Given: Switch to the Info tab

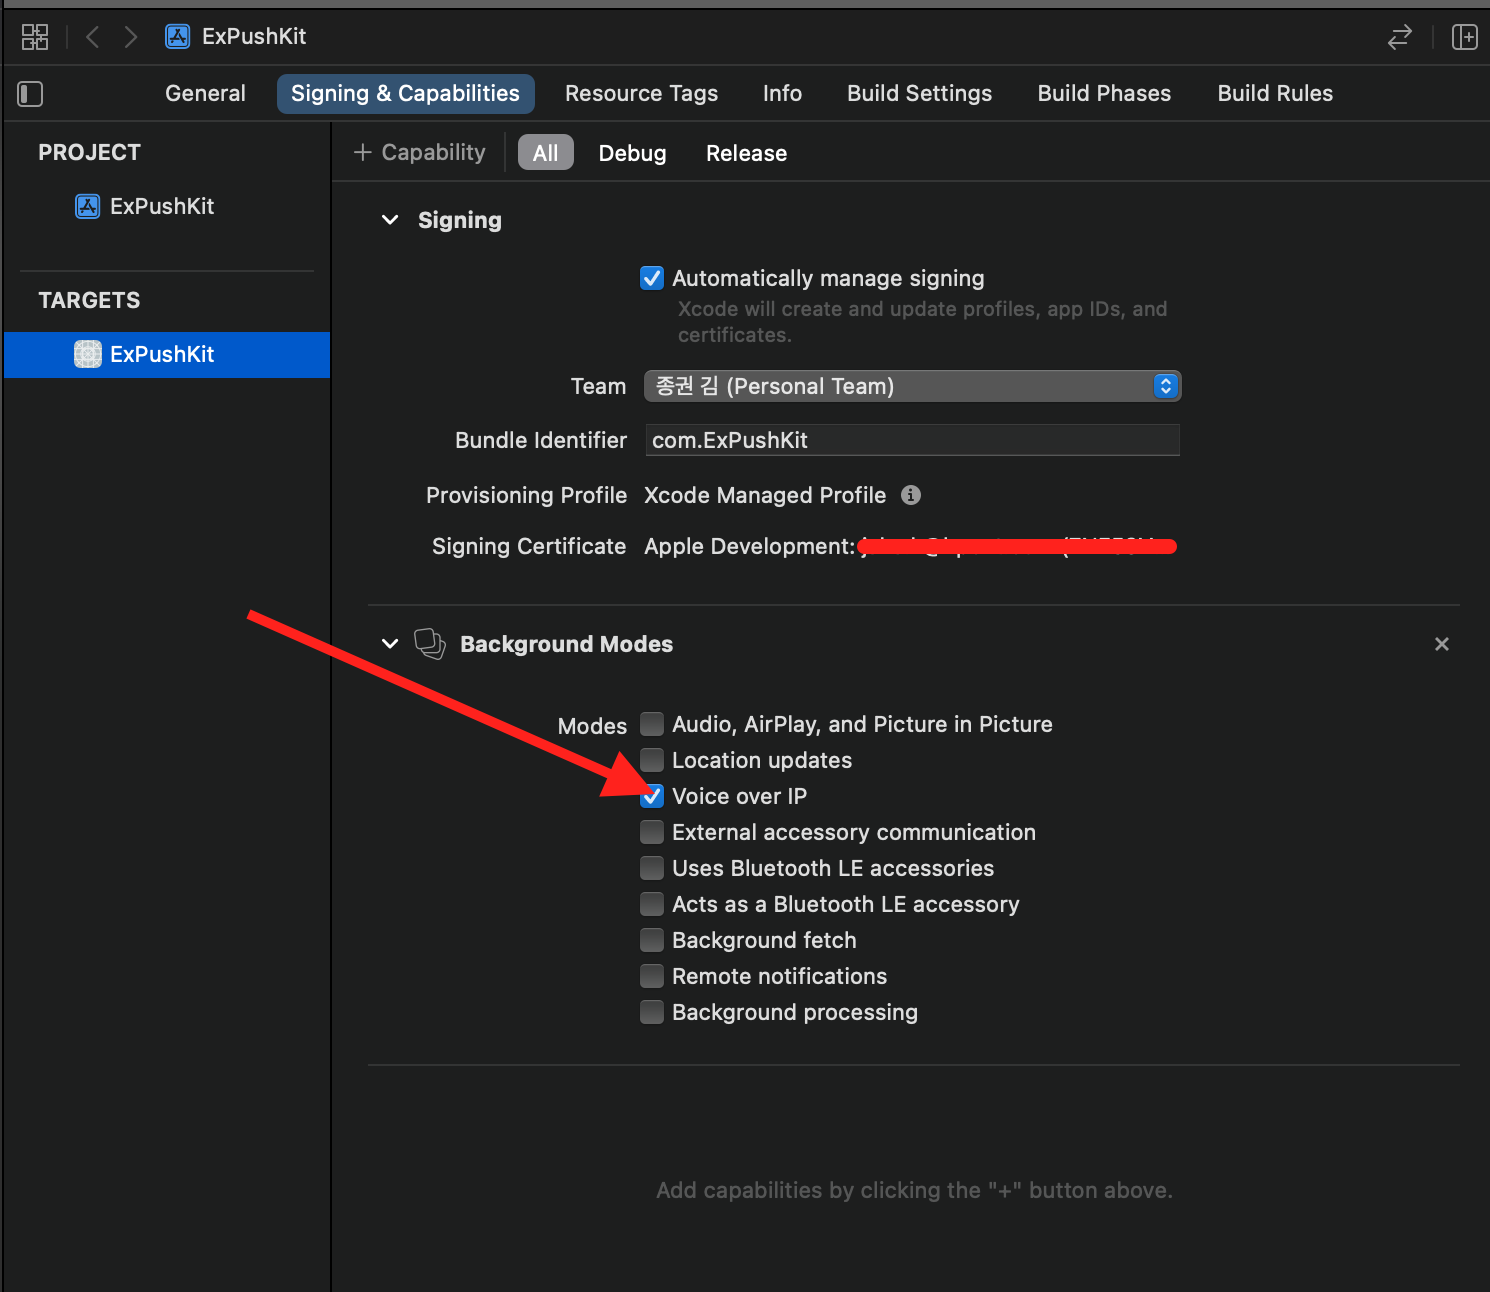Looking at the screenshot, I should pyautogui.click(x=782, y=93).
